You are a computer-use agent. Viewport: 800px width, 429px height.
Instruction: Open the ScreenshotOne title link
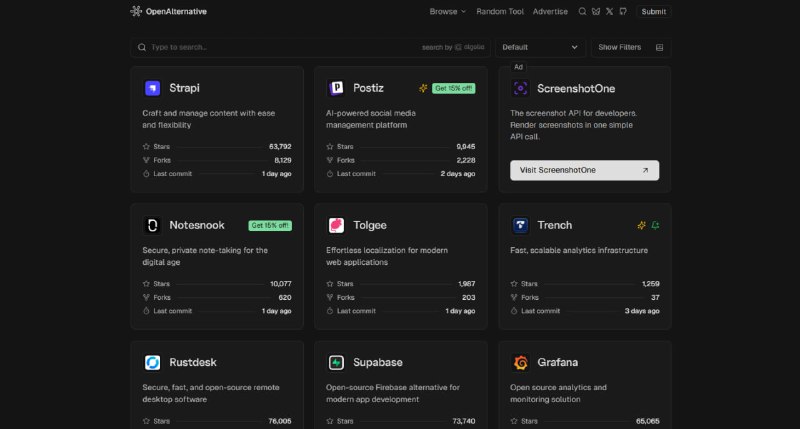(x=576, y=89)
